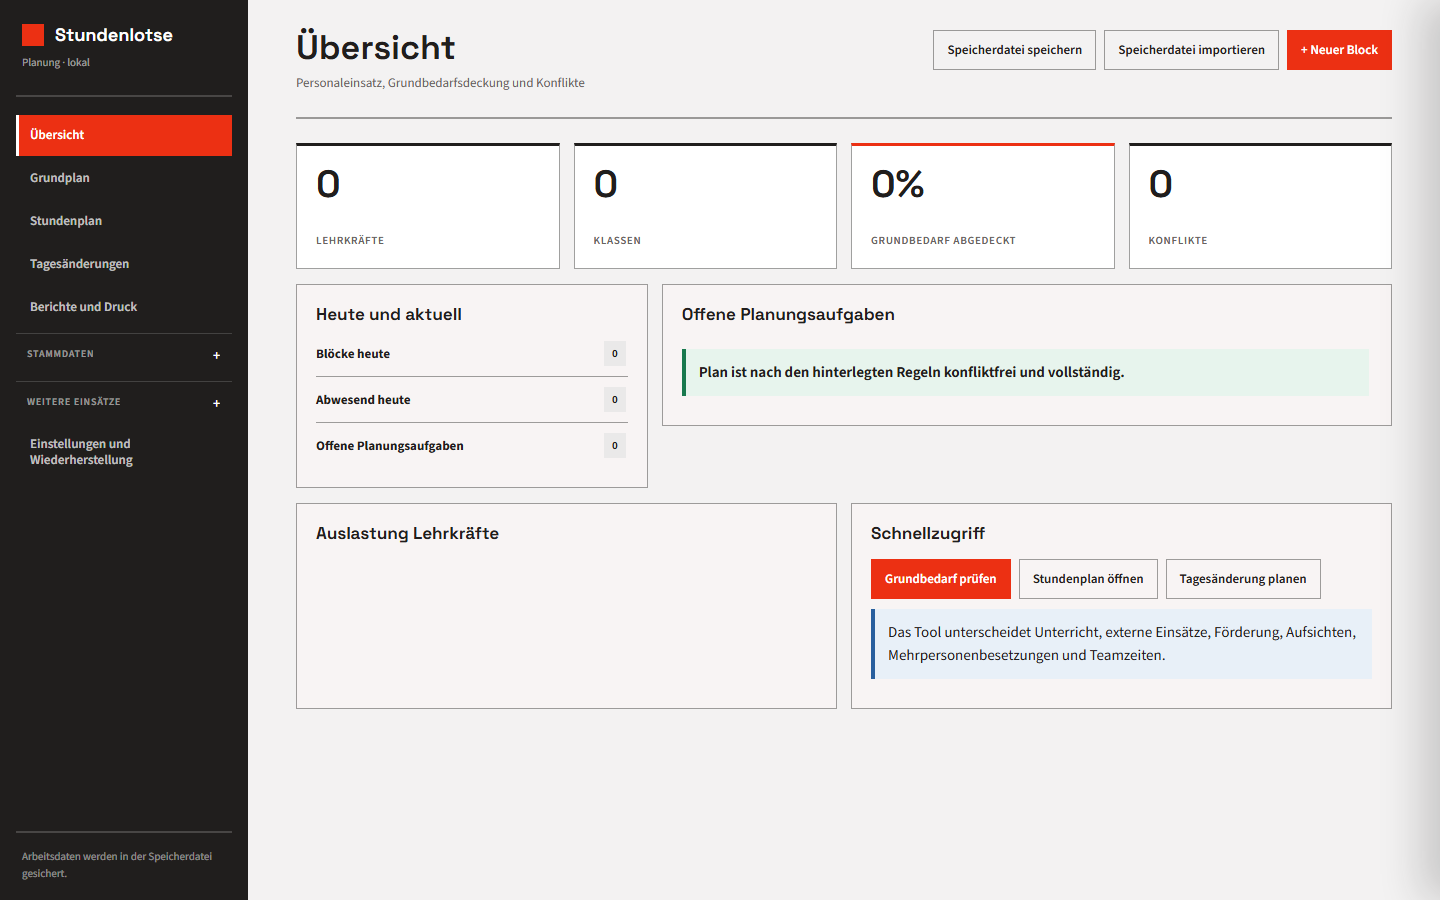Click the Abwesend heute row
The image size is (1440, 900).
[x=471, y=400]
